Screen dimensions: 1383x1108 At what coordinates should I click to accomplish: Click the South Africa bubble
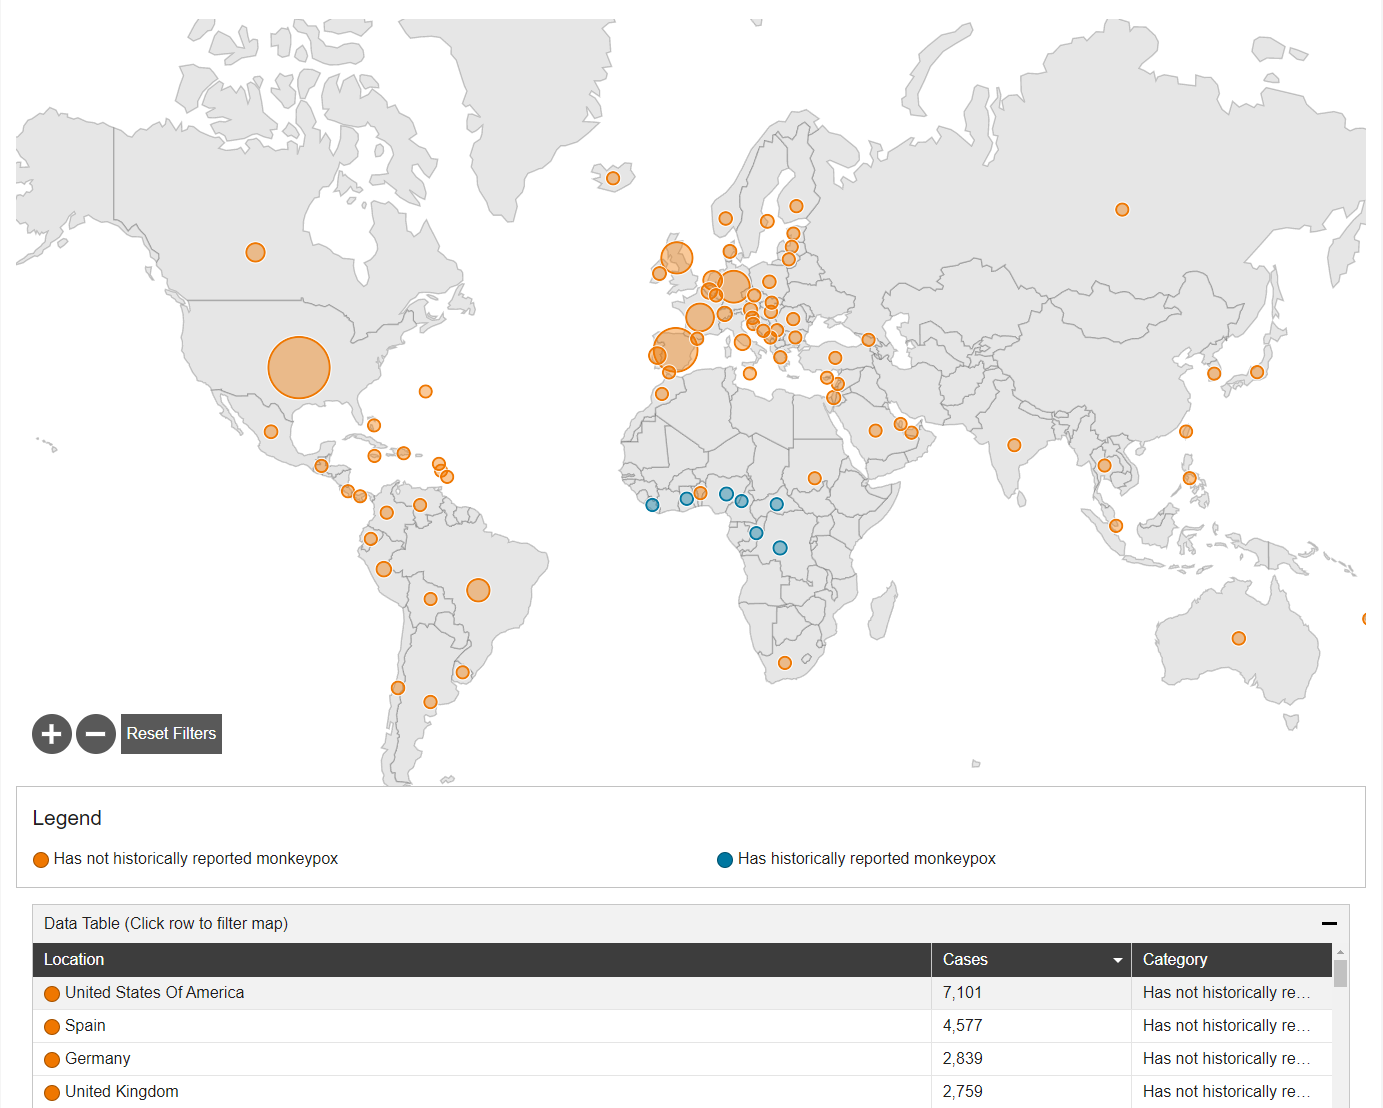click(x=785, y=663)
